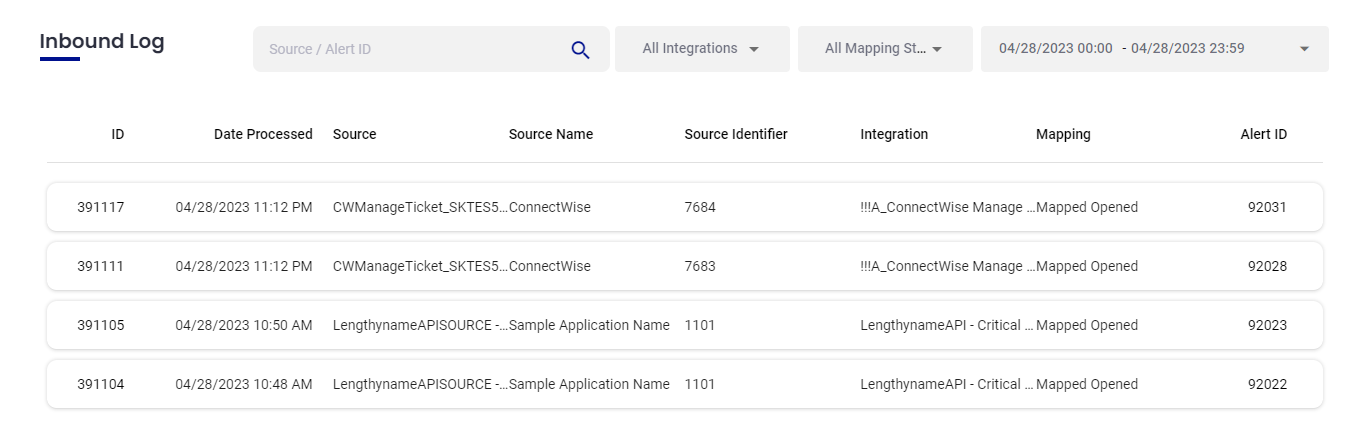Click the Source column header
The height and width of the screenshot is (428, 1363).
tap(355, 134)
